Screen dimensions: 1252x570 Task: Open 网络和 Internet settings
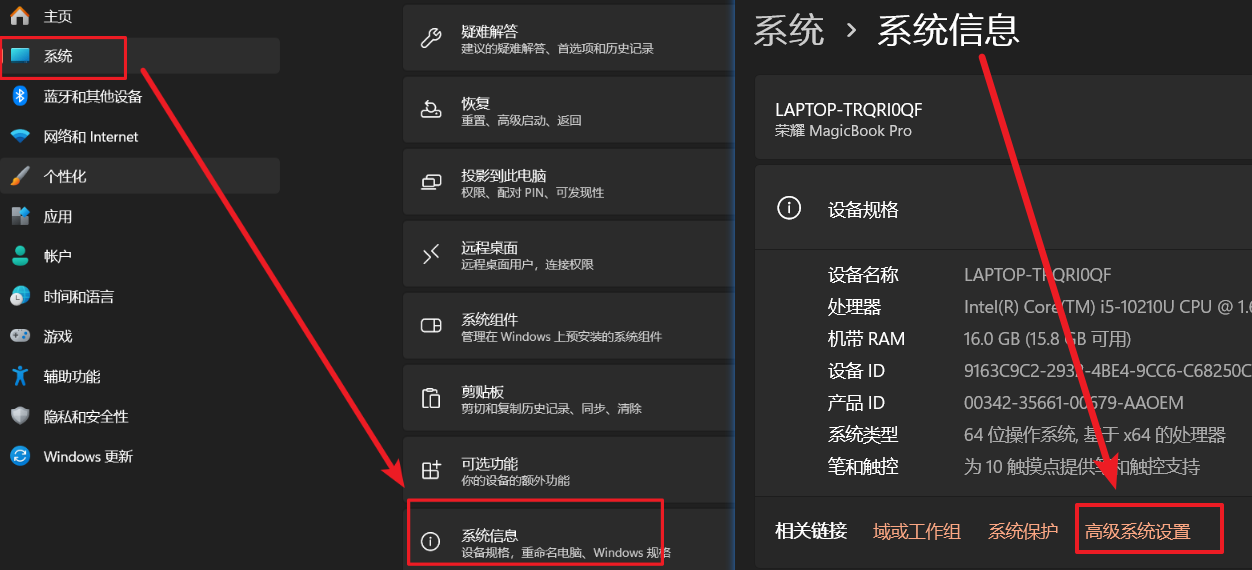140,136
